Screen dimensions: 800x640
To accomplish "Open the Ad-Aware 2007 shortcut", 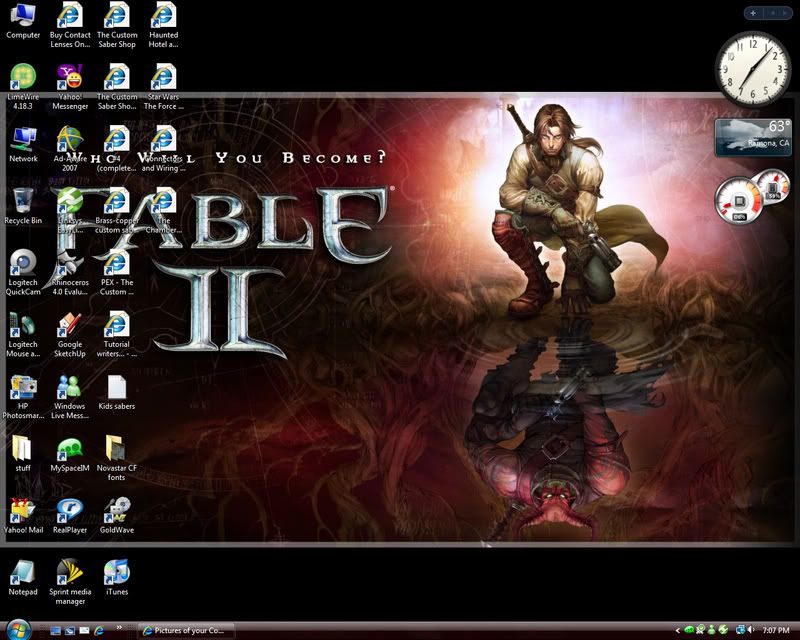I will point(69,140).
